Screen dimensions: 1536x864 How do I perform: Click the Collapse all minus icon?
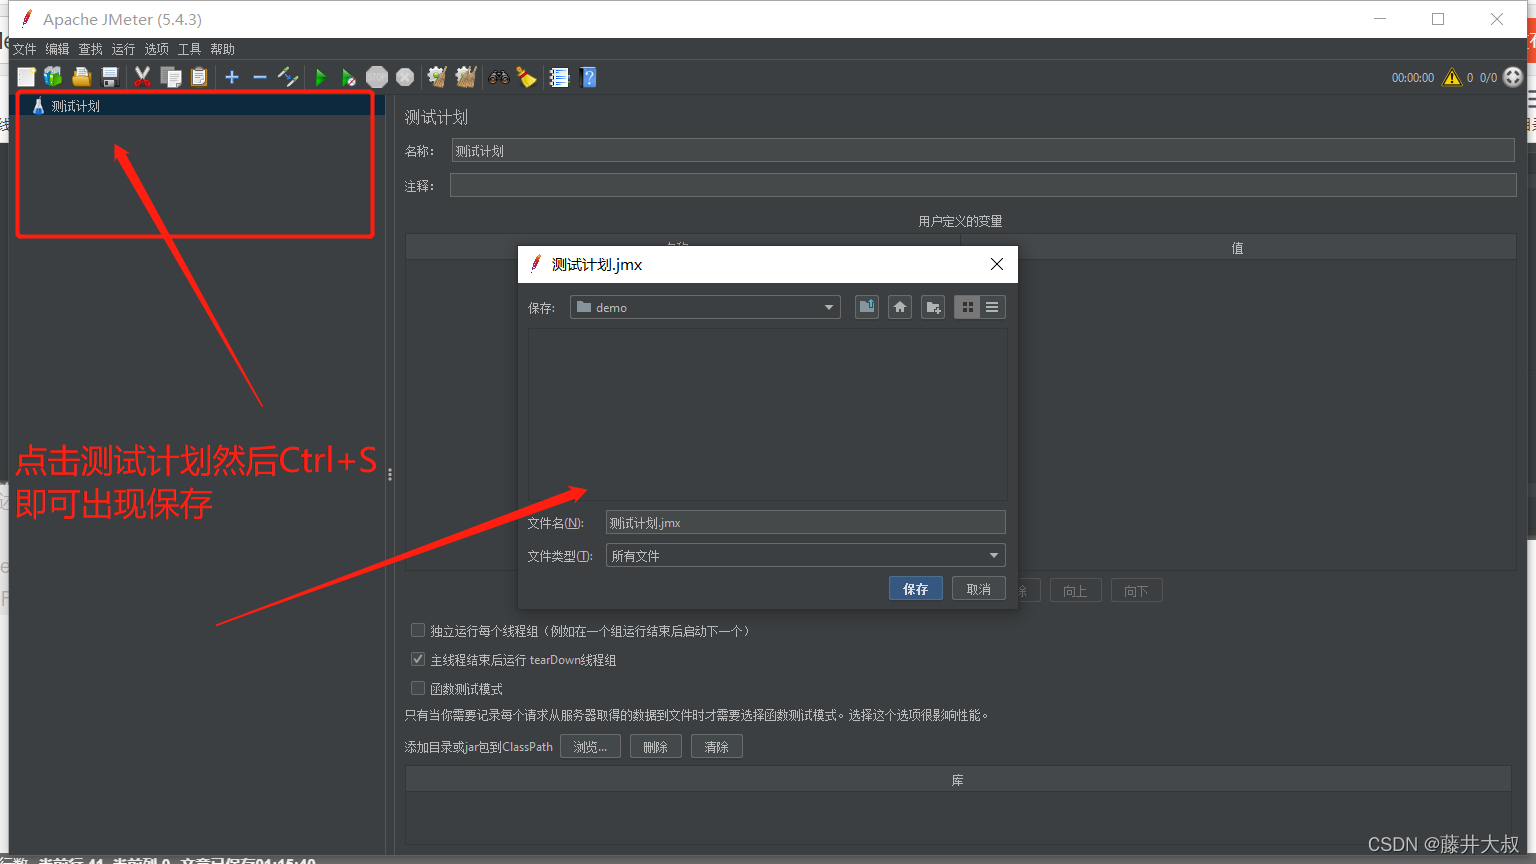pos(260,77)
